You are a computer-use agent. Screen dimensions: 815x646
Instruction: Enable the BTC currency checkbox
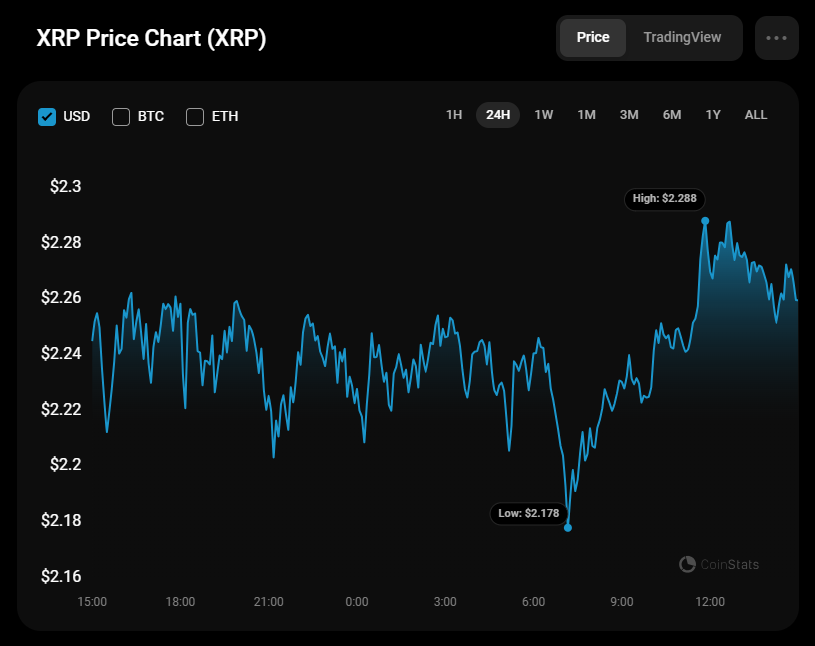click(x=121, y=116)
